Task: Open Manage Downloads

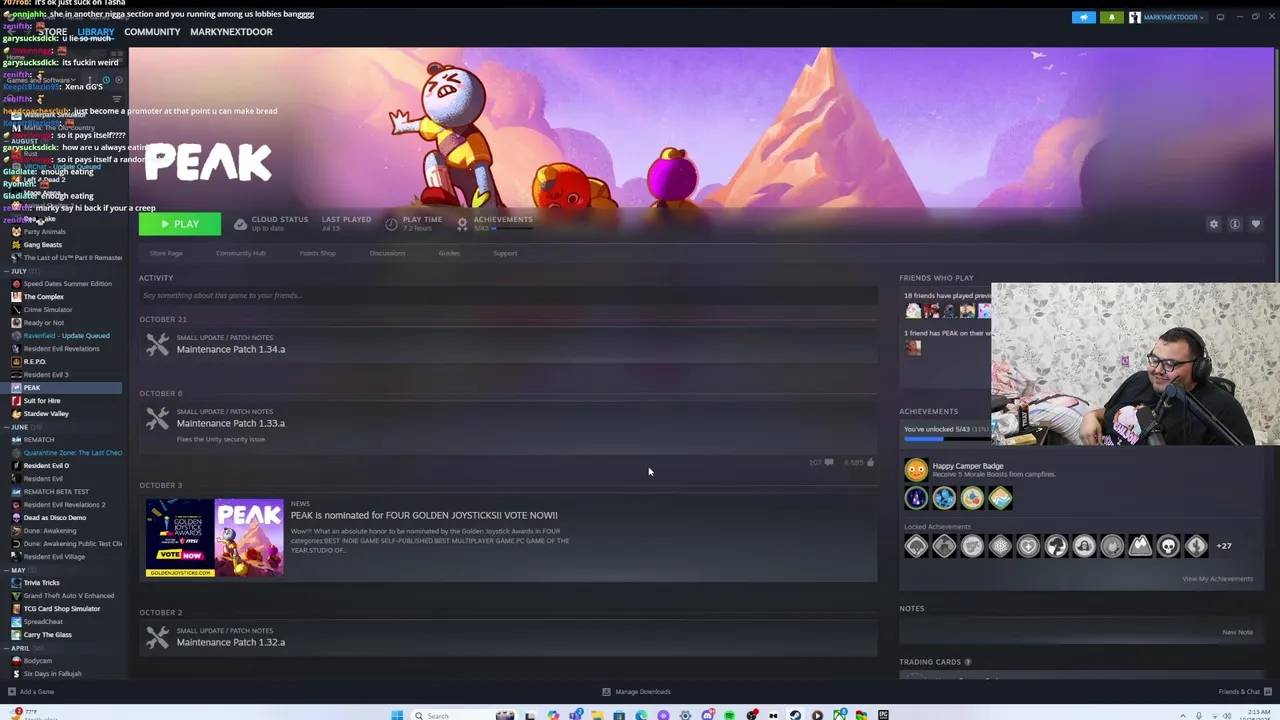Action: [636, 692]
